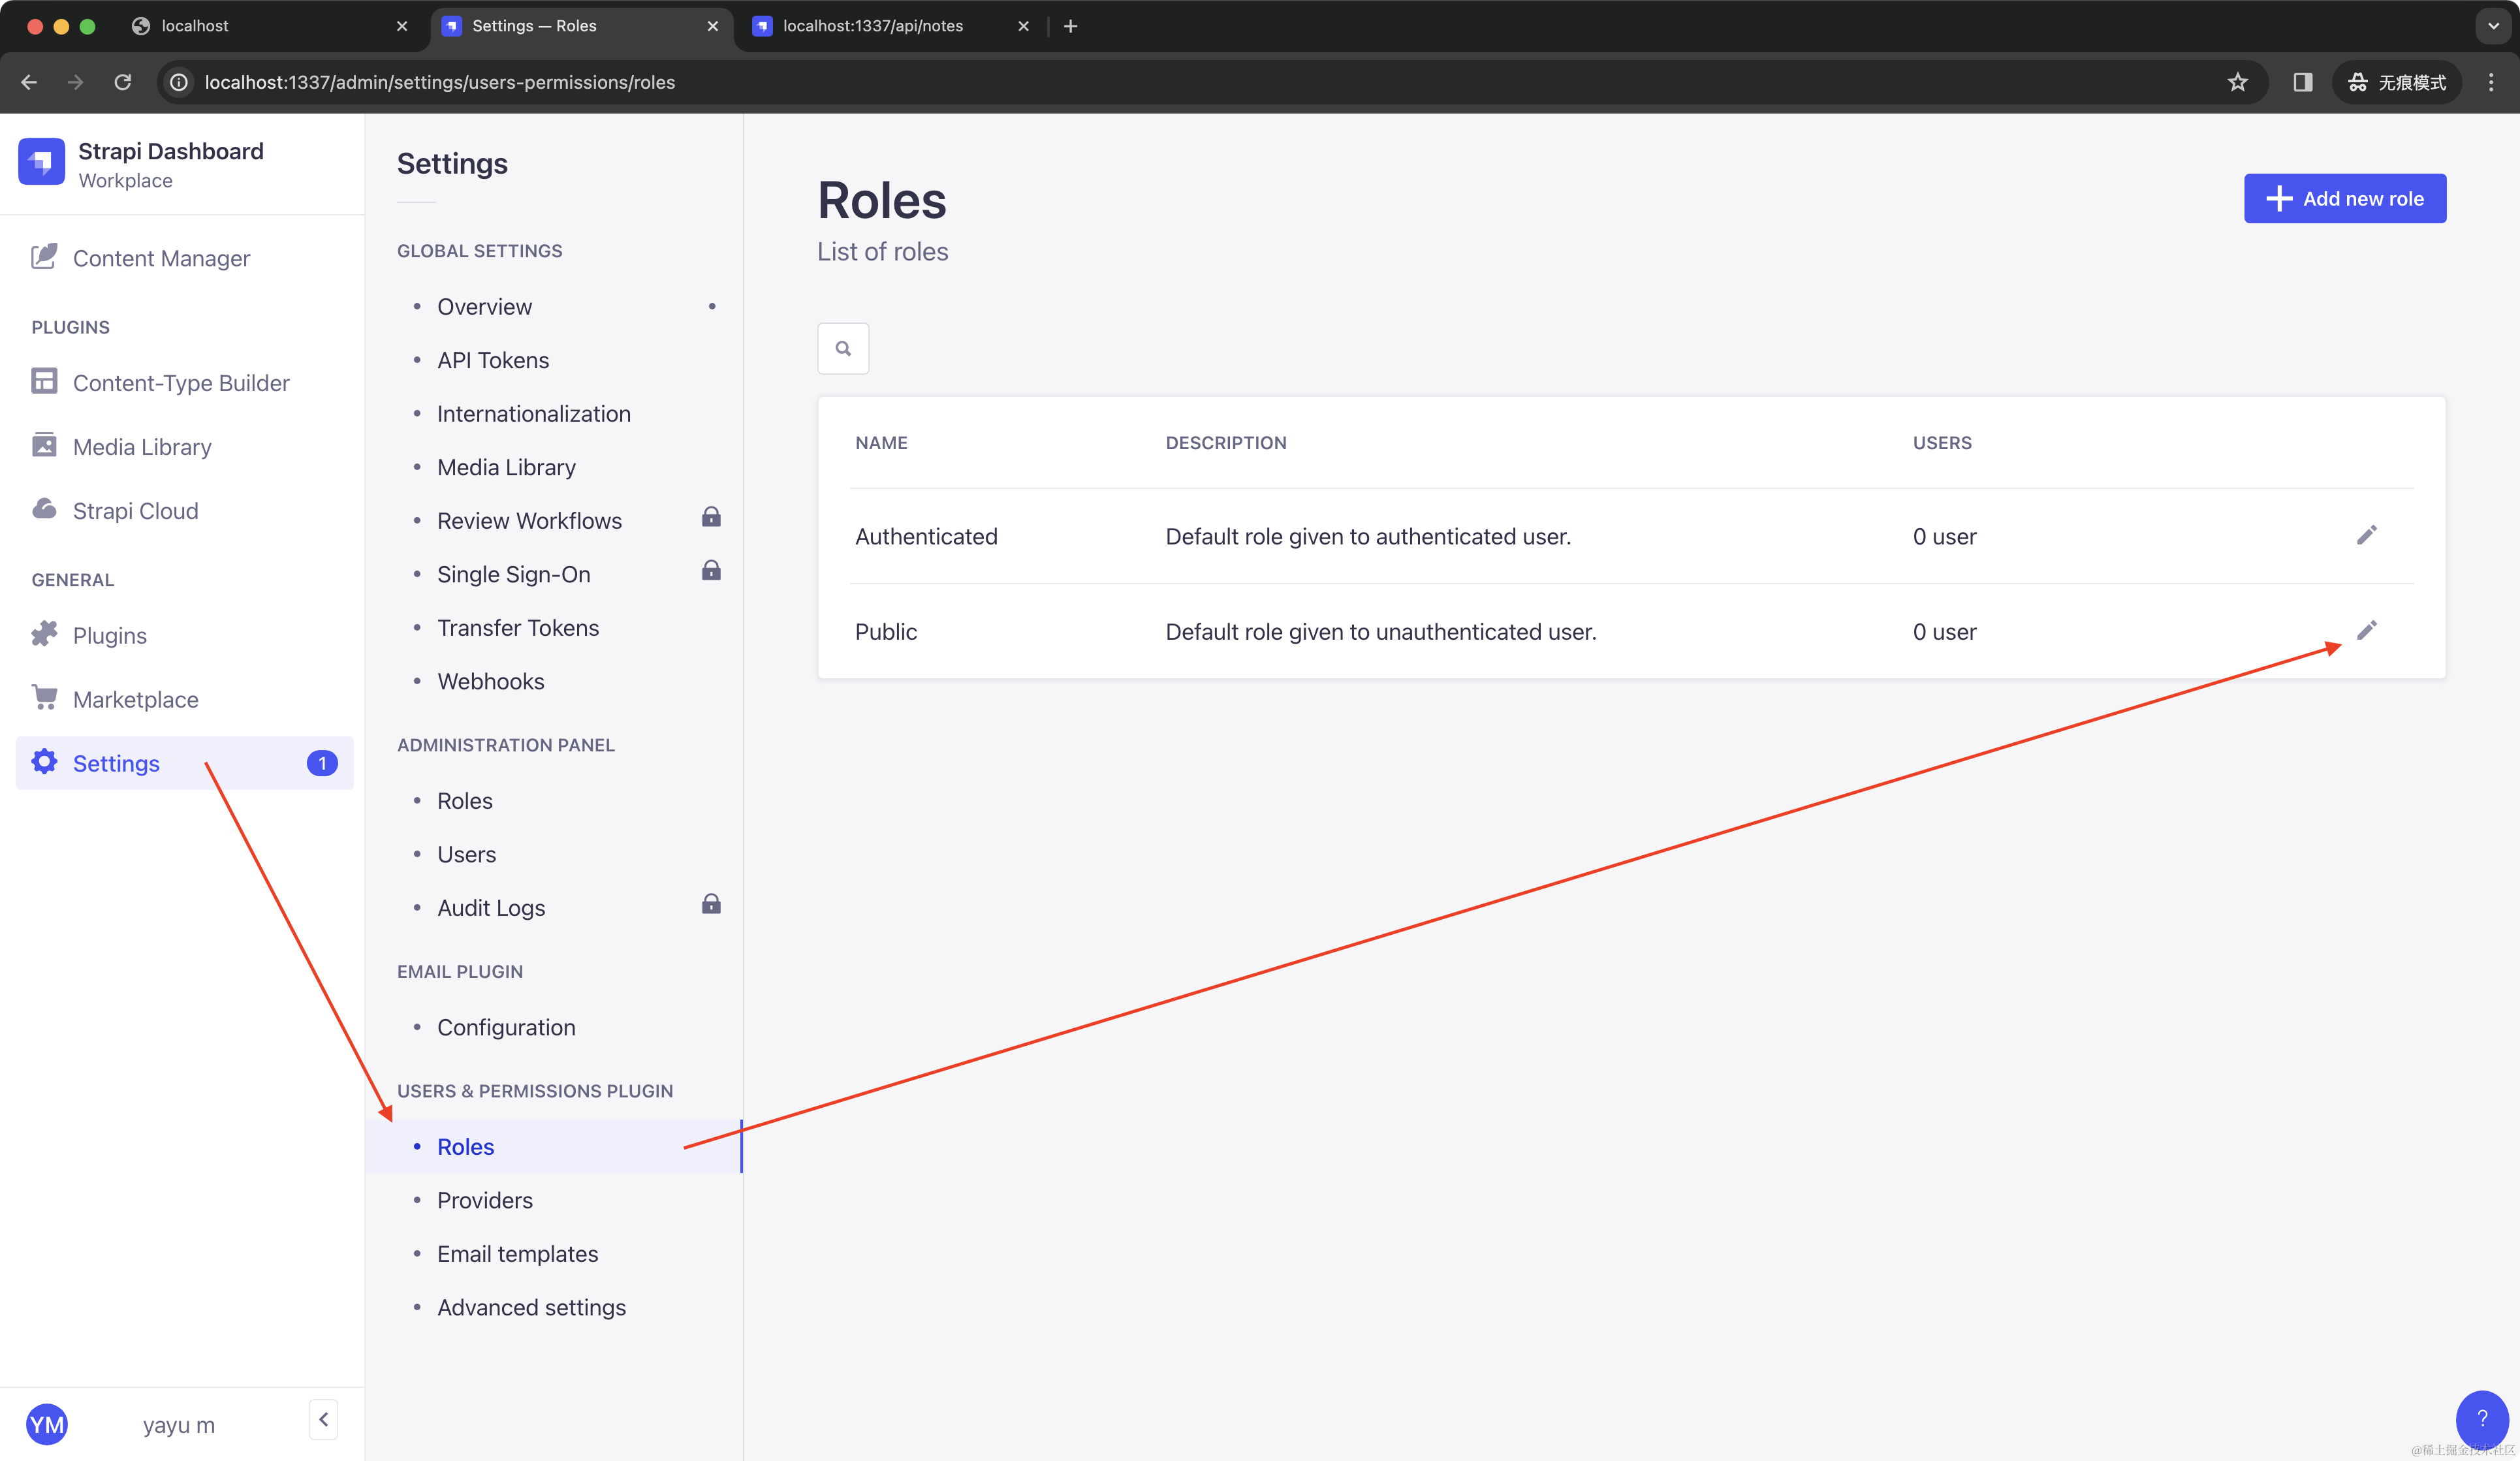Open Content Manager from sidebar

161,258
